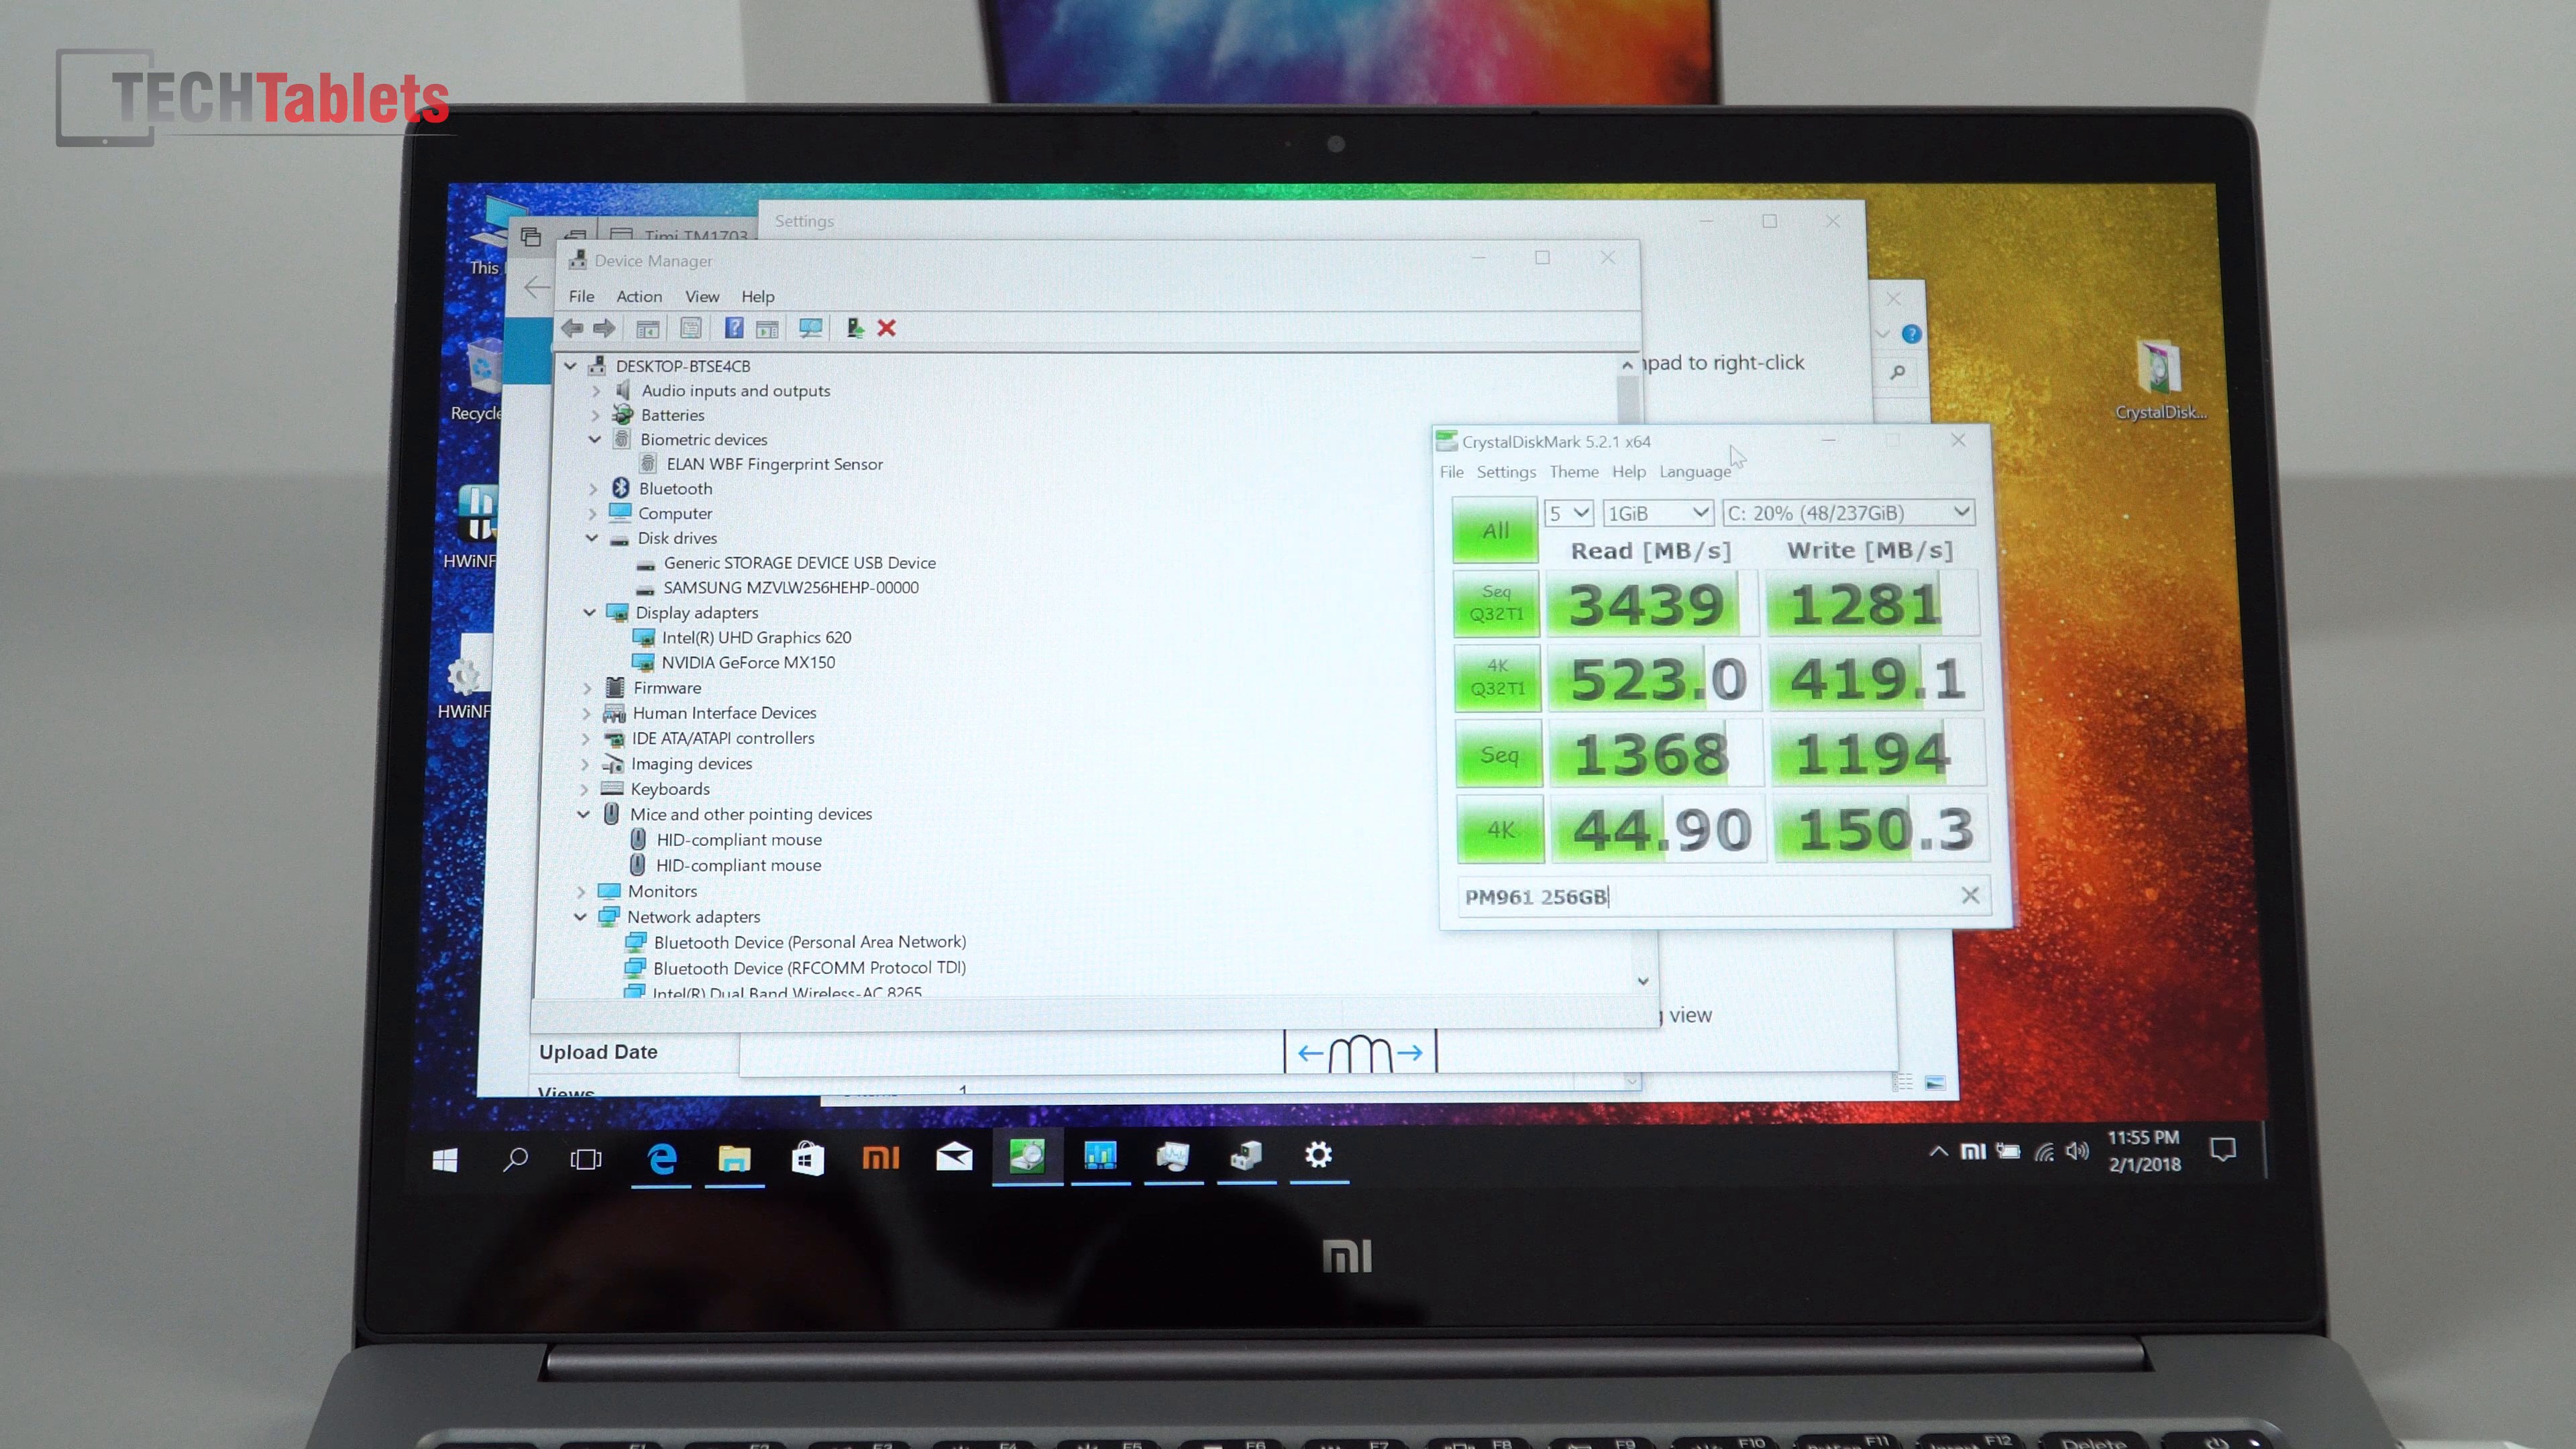Viewport: 2576px width, 1449px height.
Task: Run the plain 4K benchmark button
Action: pos(1501,829)
